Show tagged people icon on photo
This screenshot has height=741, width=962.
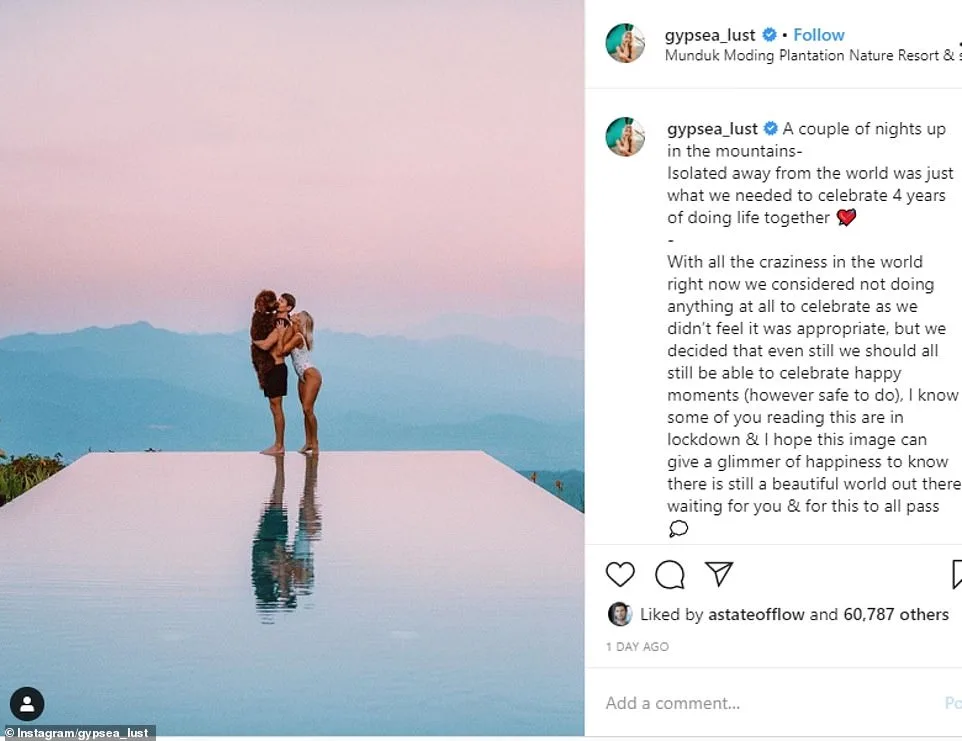(x=27, y=704)
